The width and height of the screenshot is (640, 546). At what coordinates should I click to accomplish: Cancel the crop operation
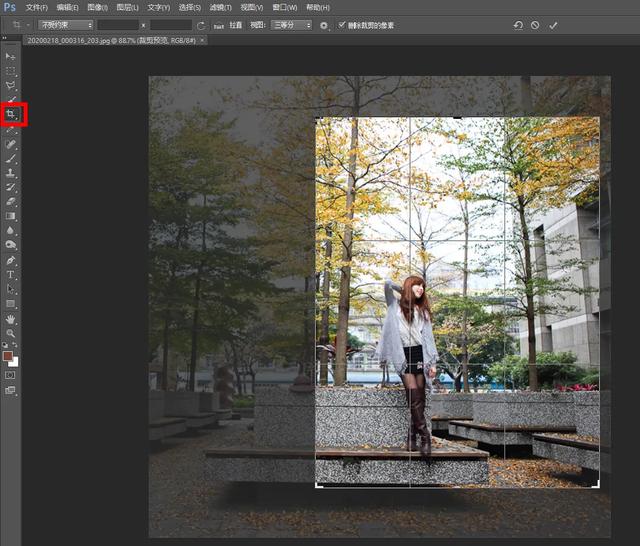coord(535,24)
